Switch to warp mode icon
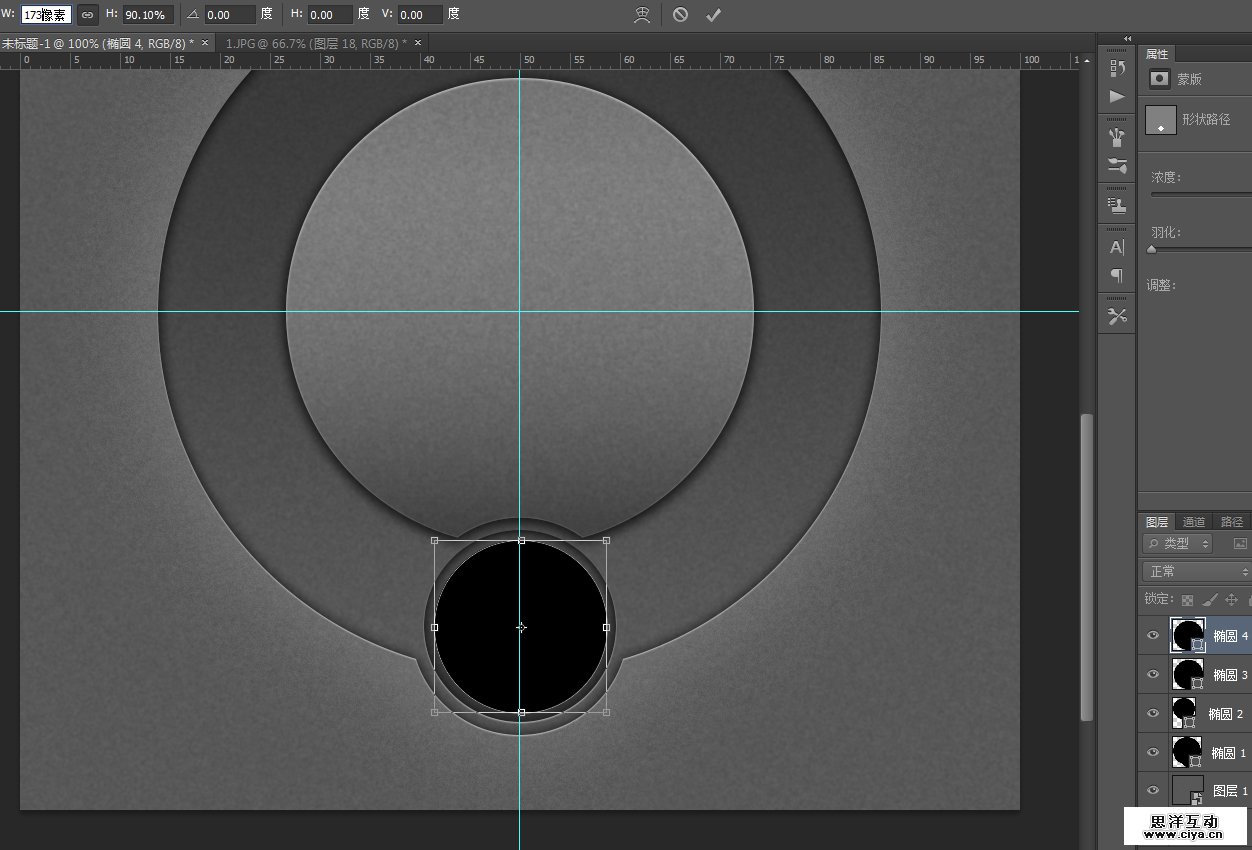 (643, 15)
